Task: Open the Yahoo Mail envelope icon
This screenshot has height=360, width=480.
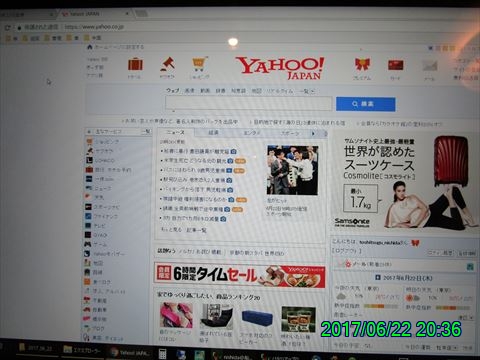Action: tap(430, 65)
